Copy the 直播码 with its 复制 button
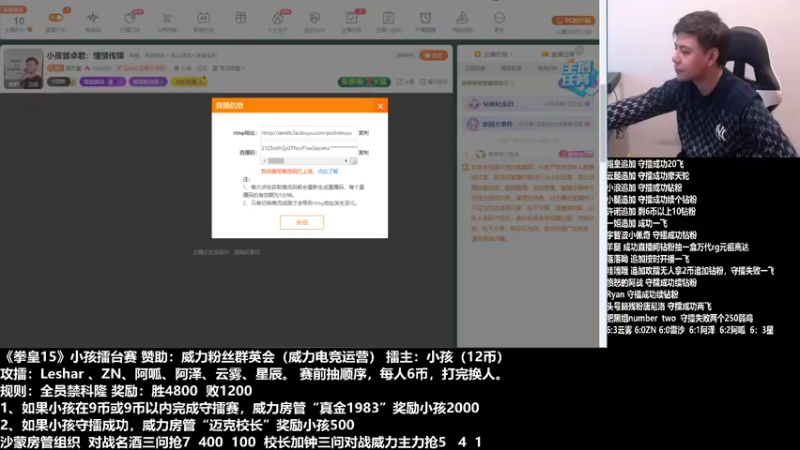Screen dimensions: 800x450 point(363,152)
